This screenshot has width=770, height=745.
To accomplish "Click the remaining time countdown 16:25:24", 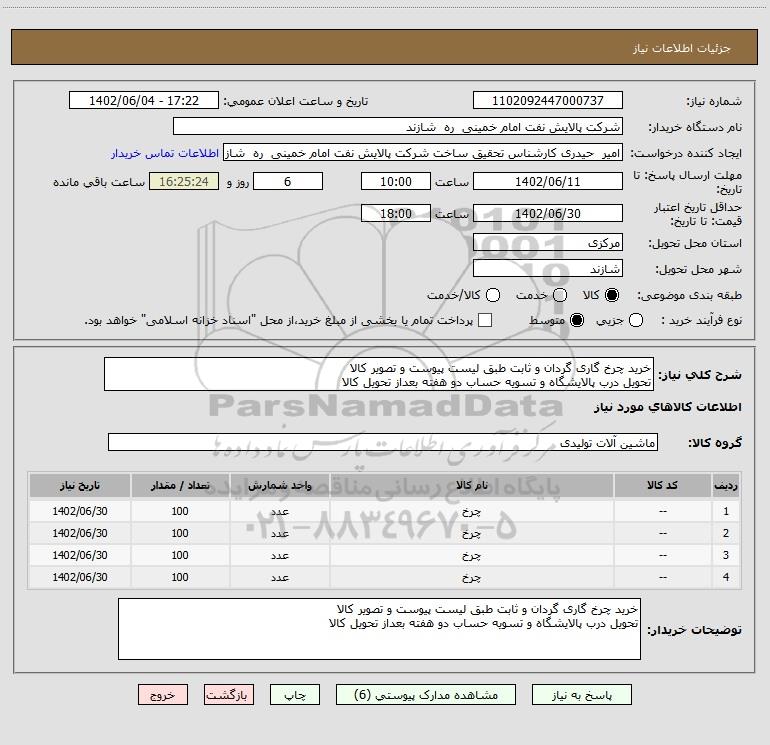I will pyautogui.click(x=184, y=181).
